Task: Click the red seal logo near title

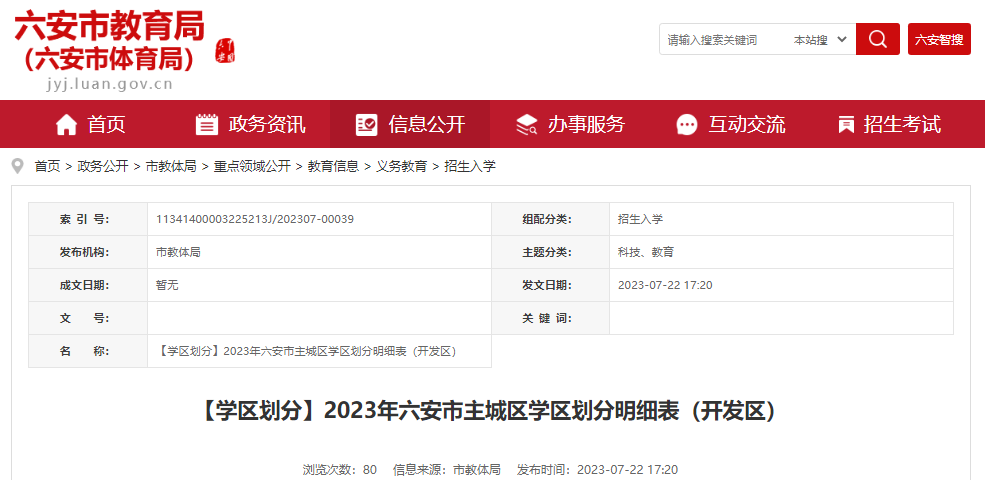Action: [x=226, y=50]
